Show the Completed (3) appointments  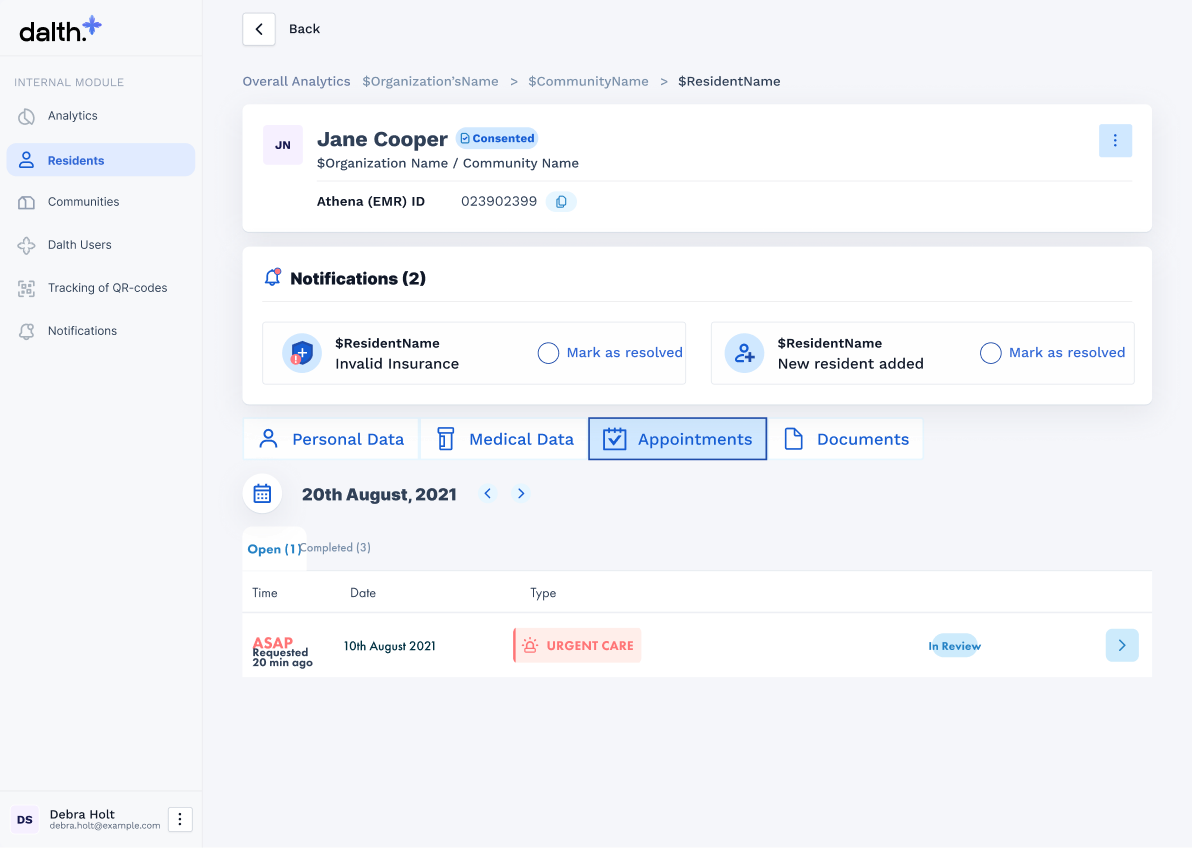point(338,548)
